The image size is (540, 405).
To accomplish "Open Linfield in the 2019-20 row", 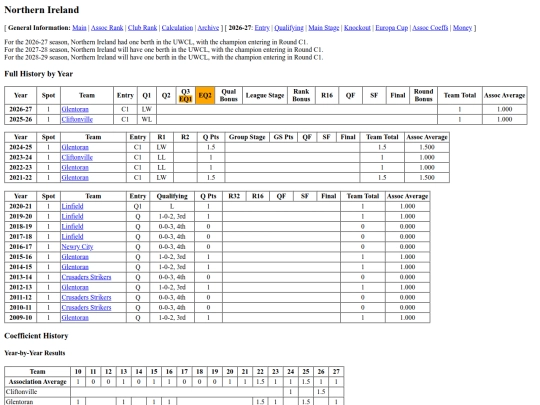I will pos(72,217).
